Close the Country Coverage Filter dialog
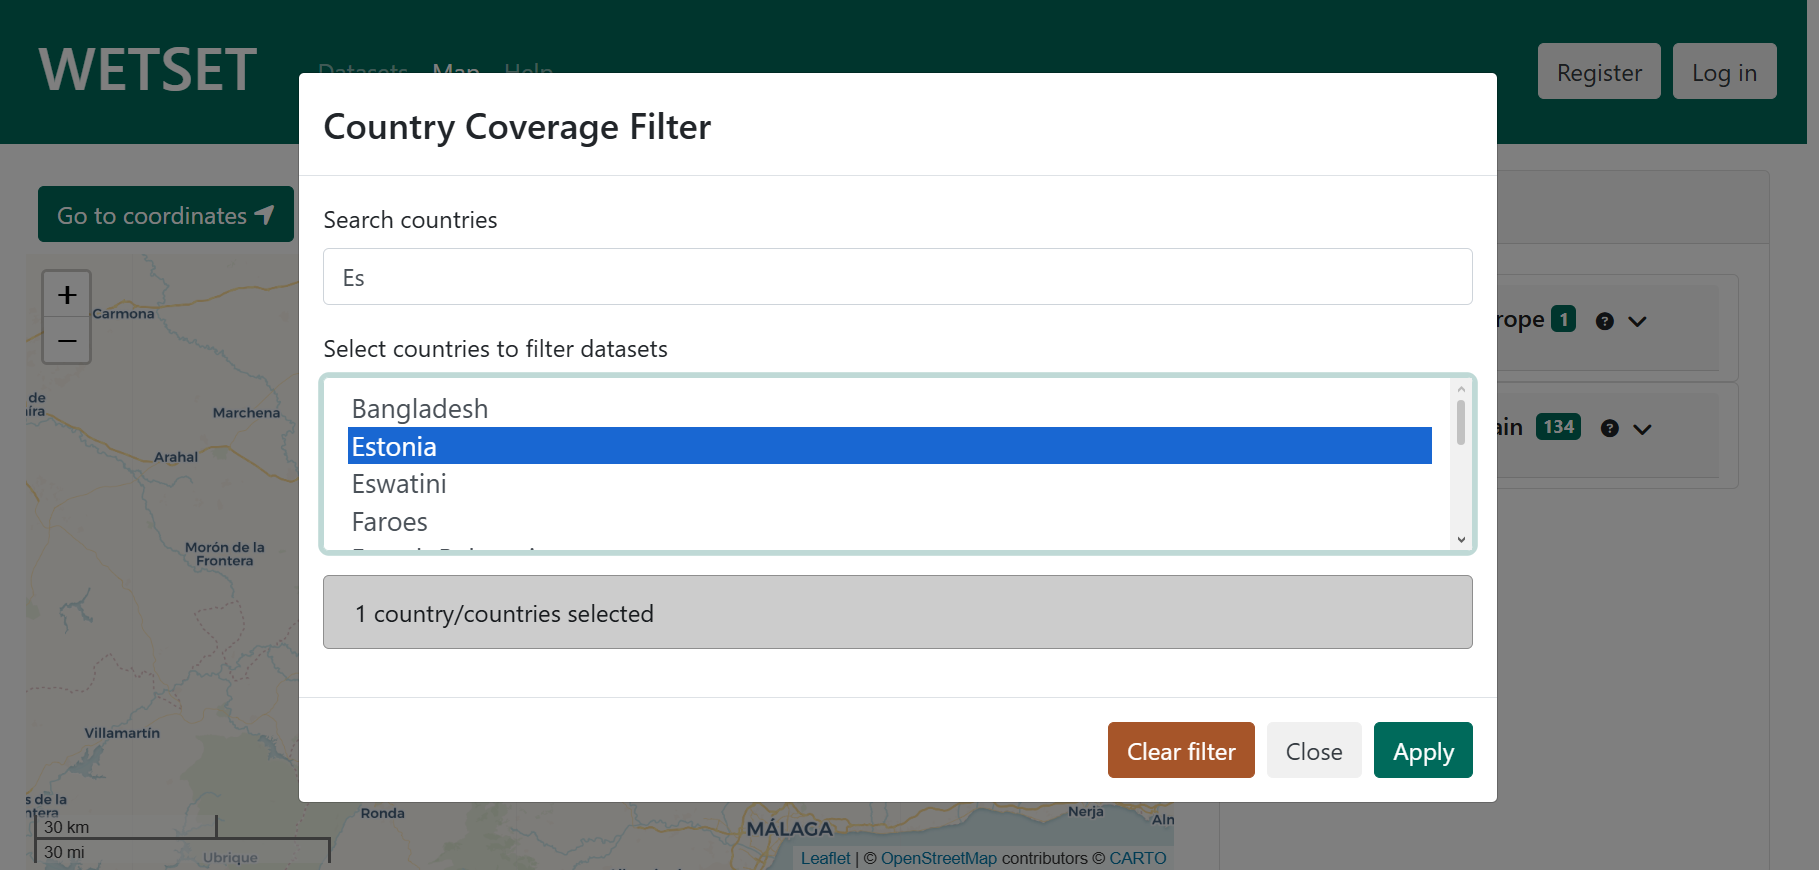 pos(1313,751)
